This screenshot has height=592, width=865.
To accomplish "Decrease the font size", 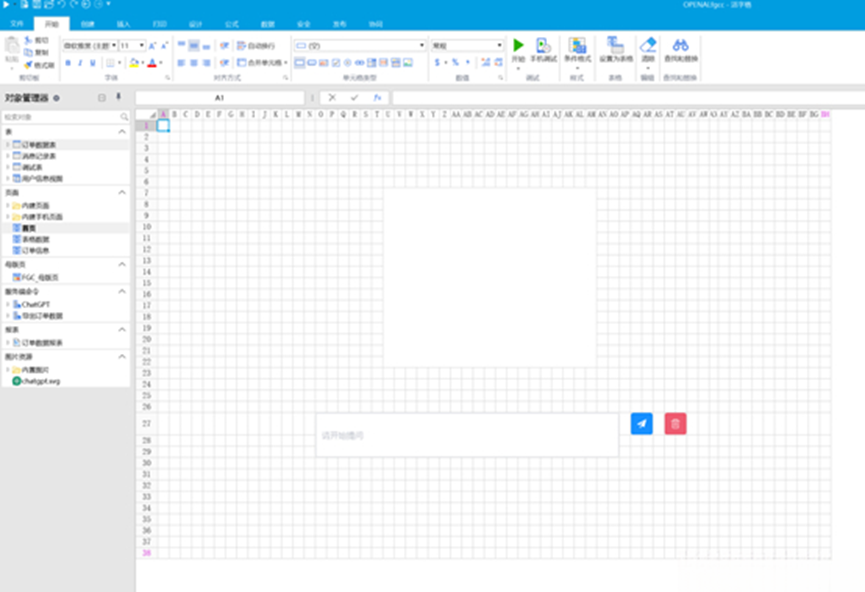I will [x=164, y=46].
